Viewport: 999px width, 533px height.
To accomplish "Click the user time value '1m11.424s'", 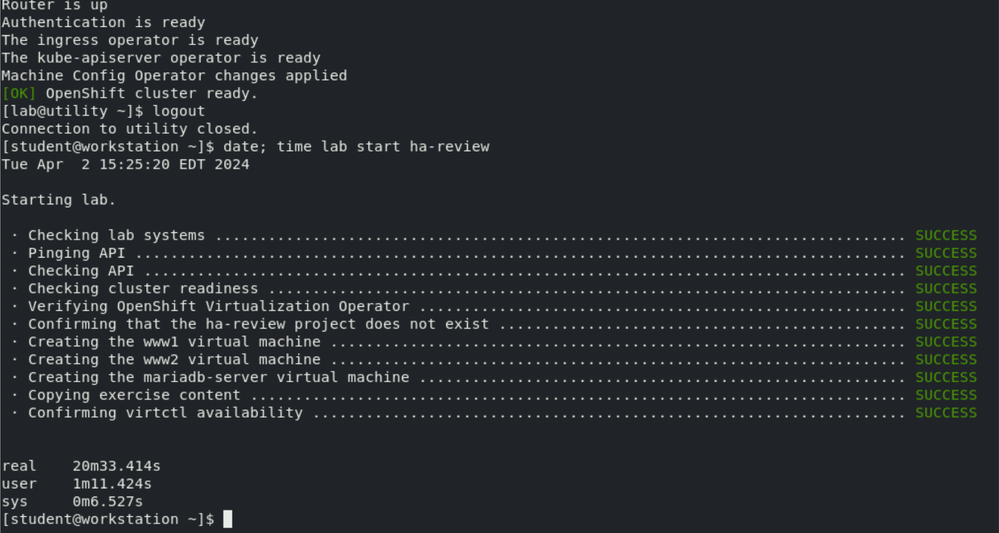I will pos(112,484).
